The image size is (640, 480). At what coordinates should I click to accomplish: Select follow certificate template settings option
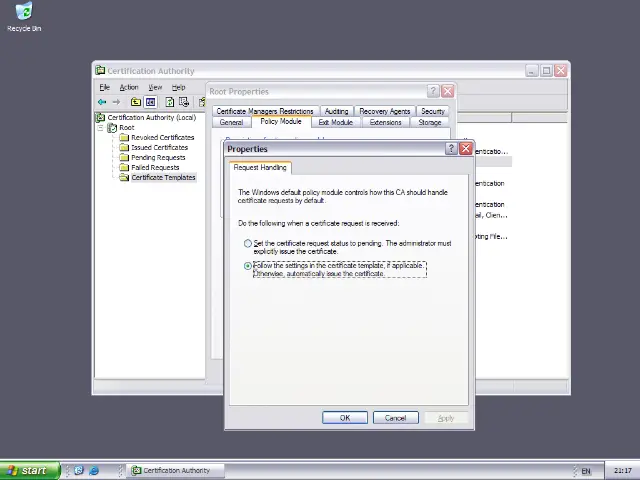click(248, 266)
